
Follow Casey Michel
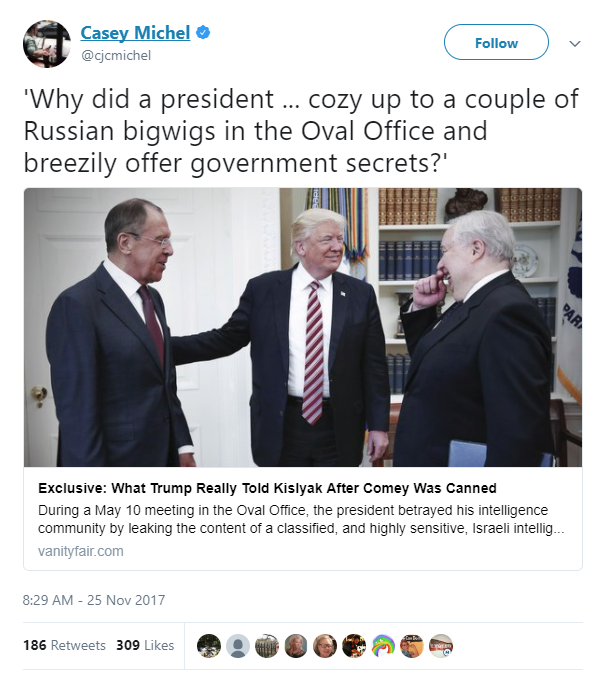[x=496, y=42]
